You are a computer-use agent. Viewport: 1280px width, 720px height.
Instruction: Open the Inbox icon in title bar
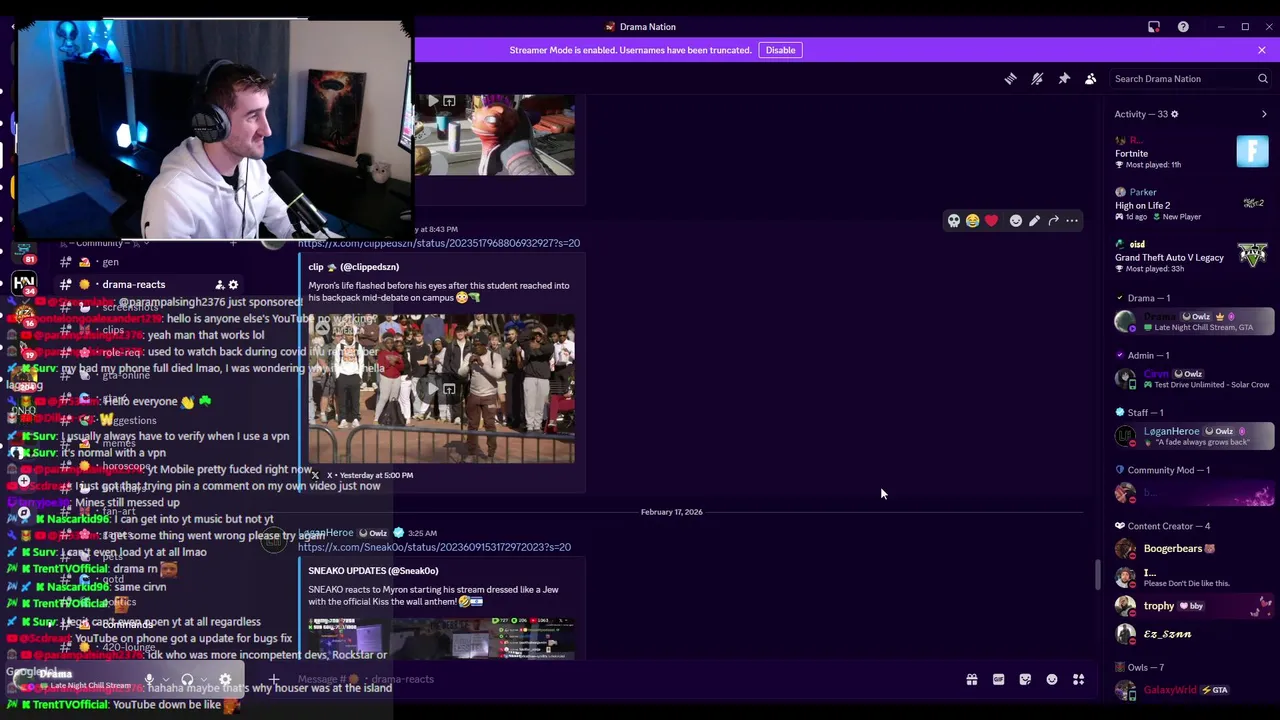click(1154, 27)
